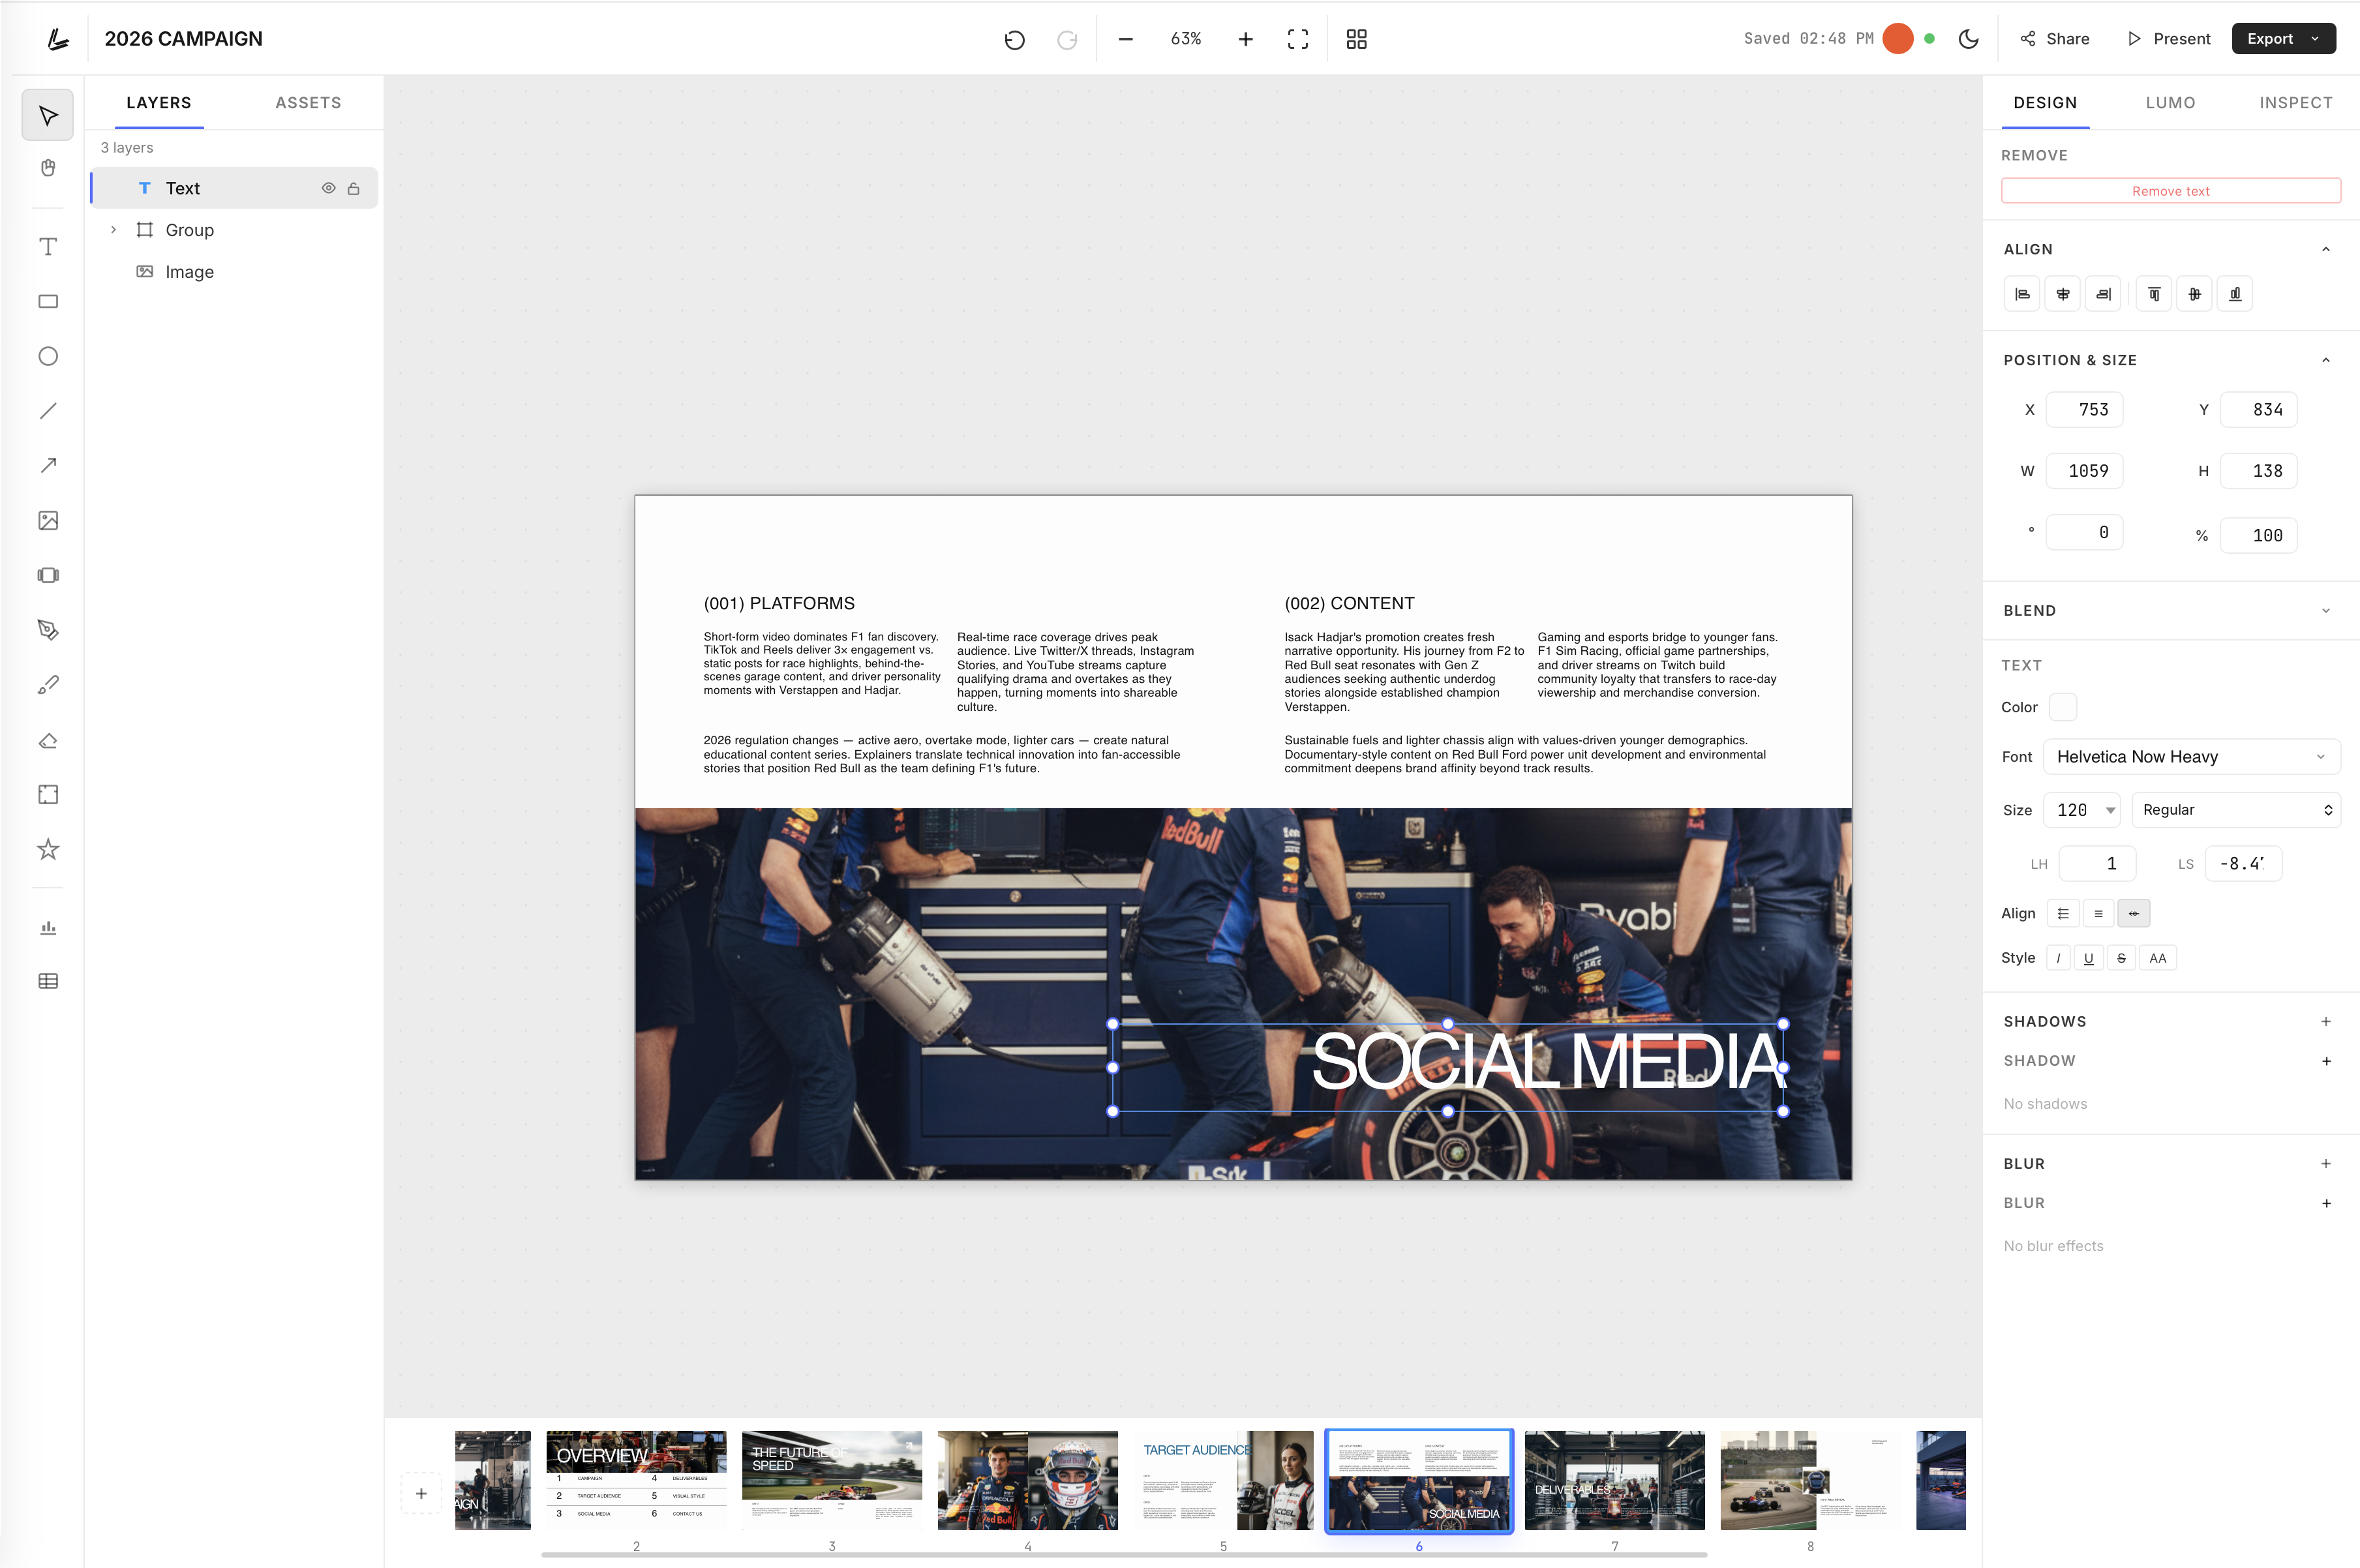Click the Share button
Viewport: 2360px width, 1568px height.
pyautogui.click(x=2054, y=39)
